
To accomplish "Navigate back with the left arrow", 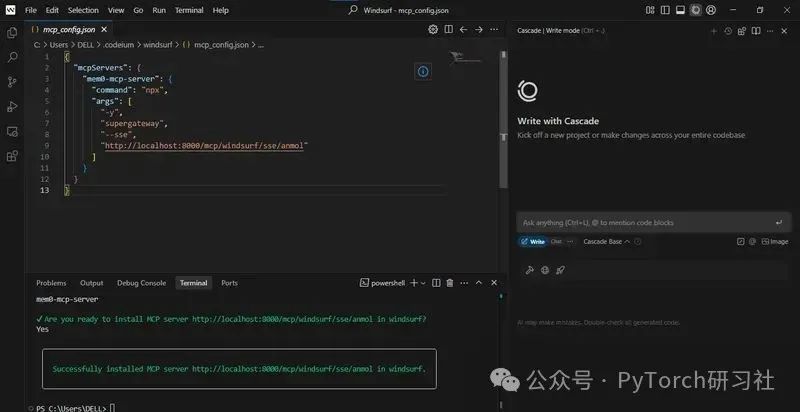I will pos(463,30).
